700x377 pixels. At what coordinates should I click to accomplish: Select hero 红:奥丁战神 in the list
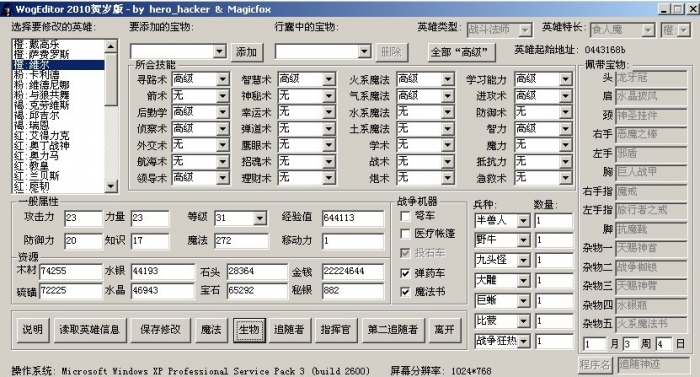click(x=58, y=146)
